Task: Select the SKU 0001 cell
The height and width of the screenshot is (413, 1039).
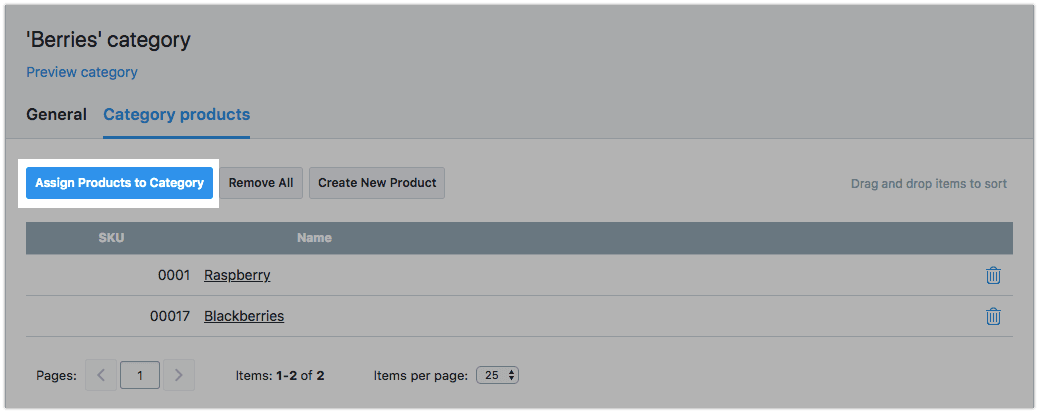Action: pos(172,275)
